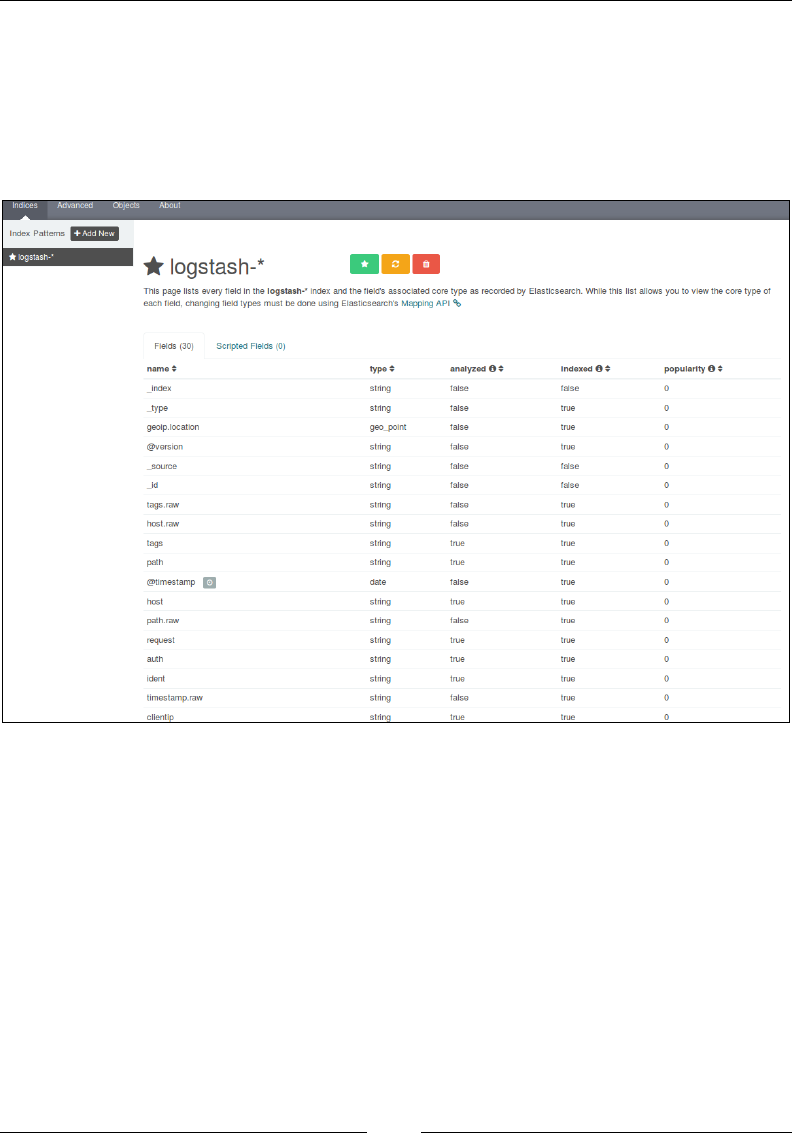Viewport: 792px width, 1142px height.
Task: Click the path.raw field name
Action: tap(162, 621)
